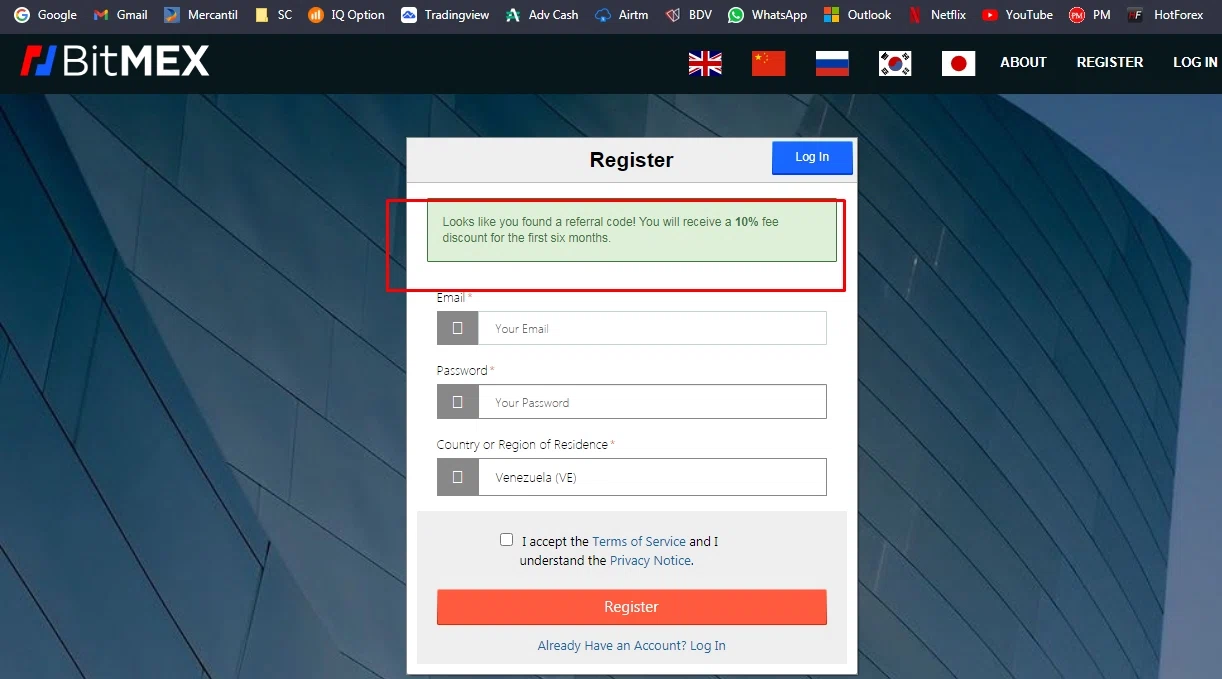This screenshot has height=679, width=1222.
Task: Click the blue Log In button
Action: [812, 157]
